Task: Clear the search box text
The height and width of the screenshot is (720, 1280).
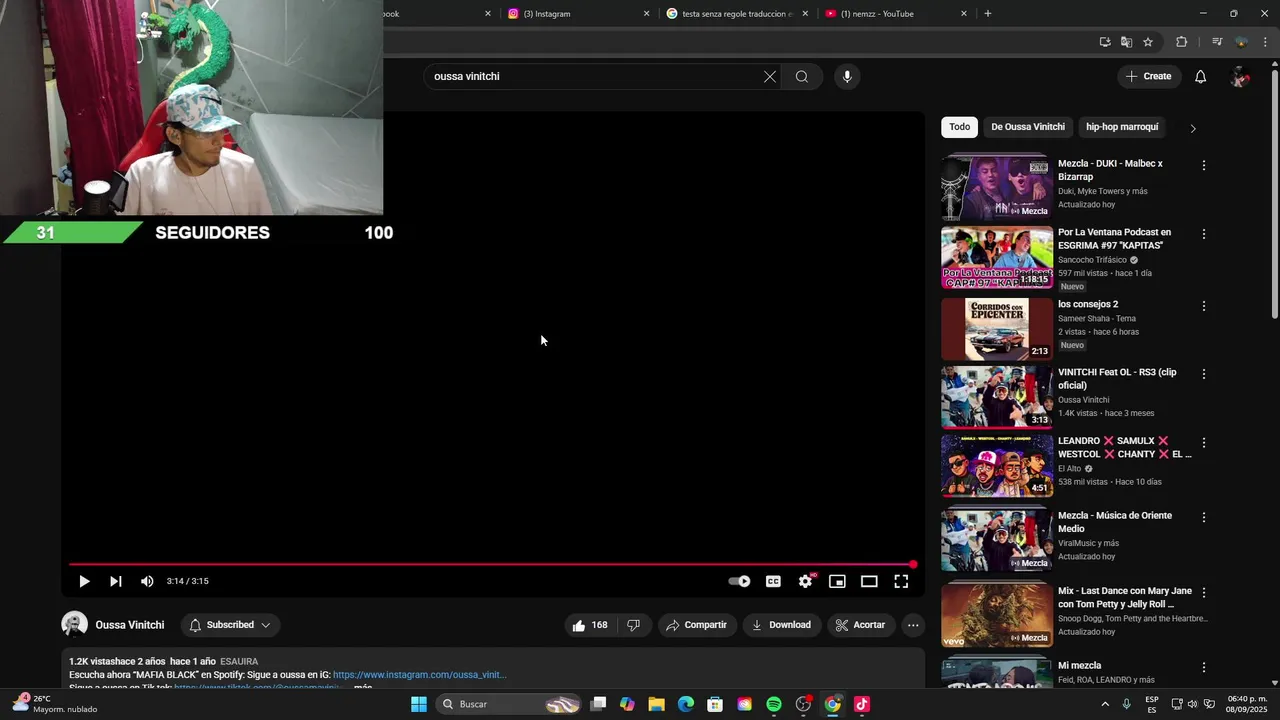Action: [x=770, y=77]
